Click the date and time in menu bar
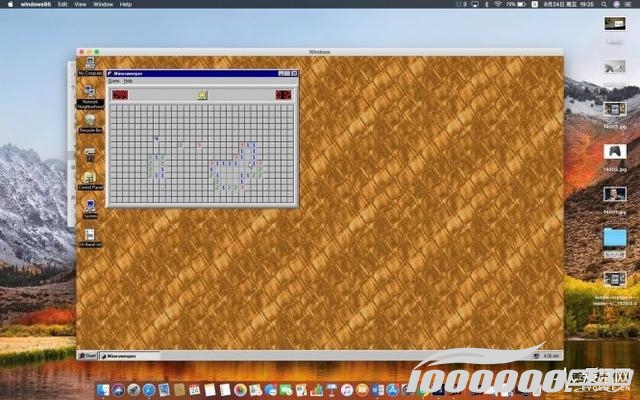 pos(569,4)
